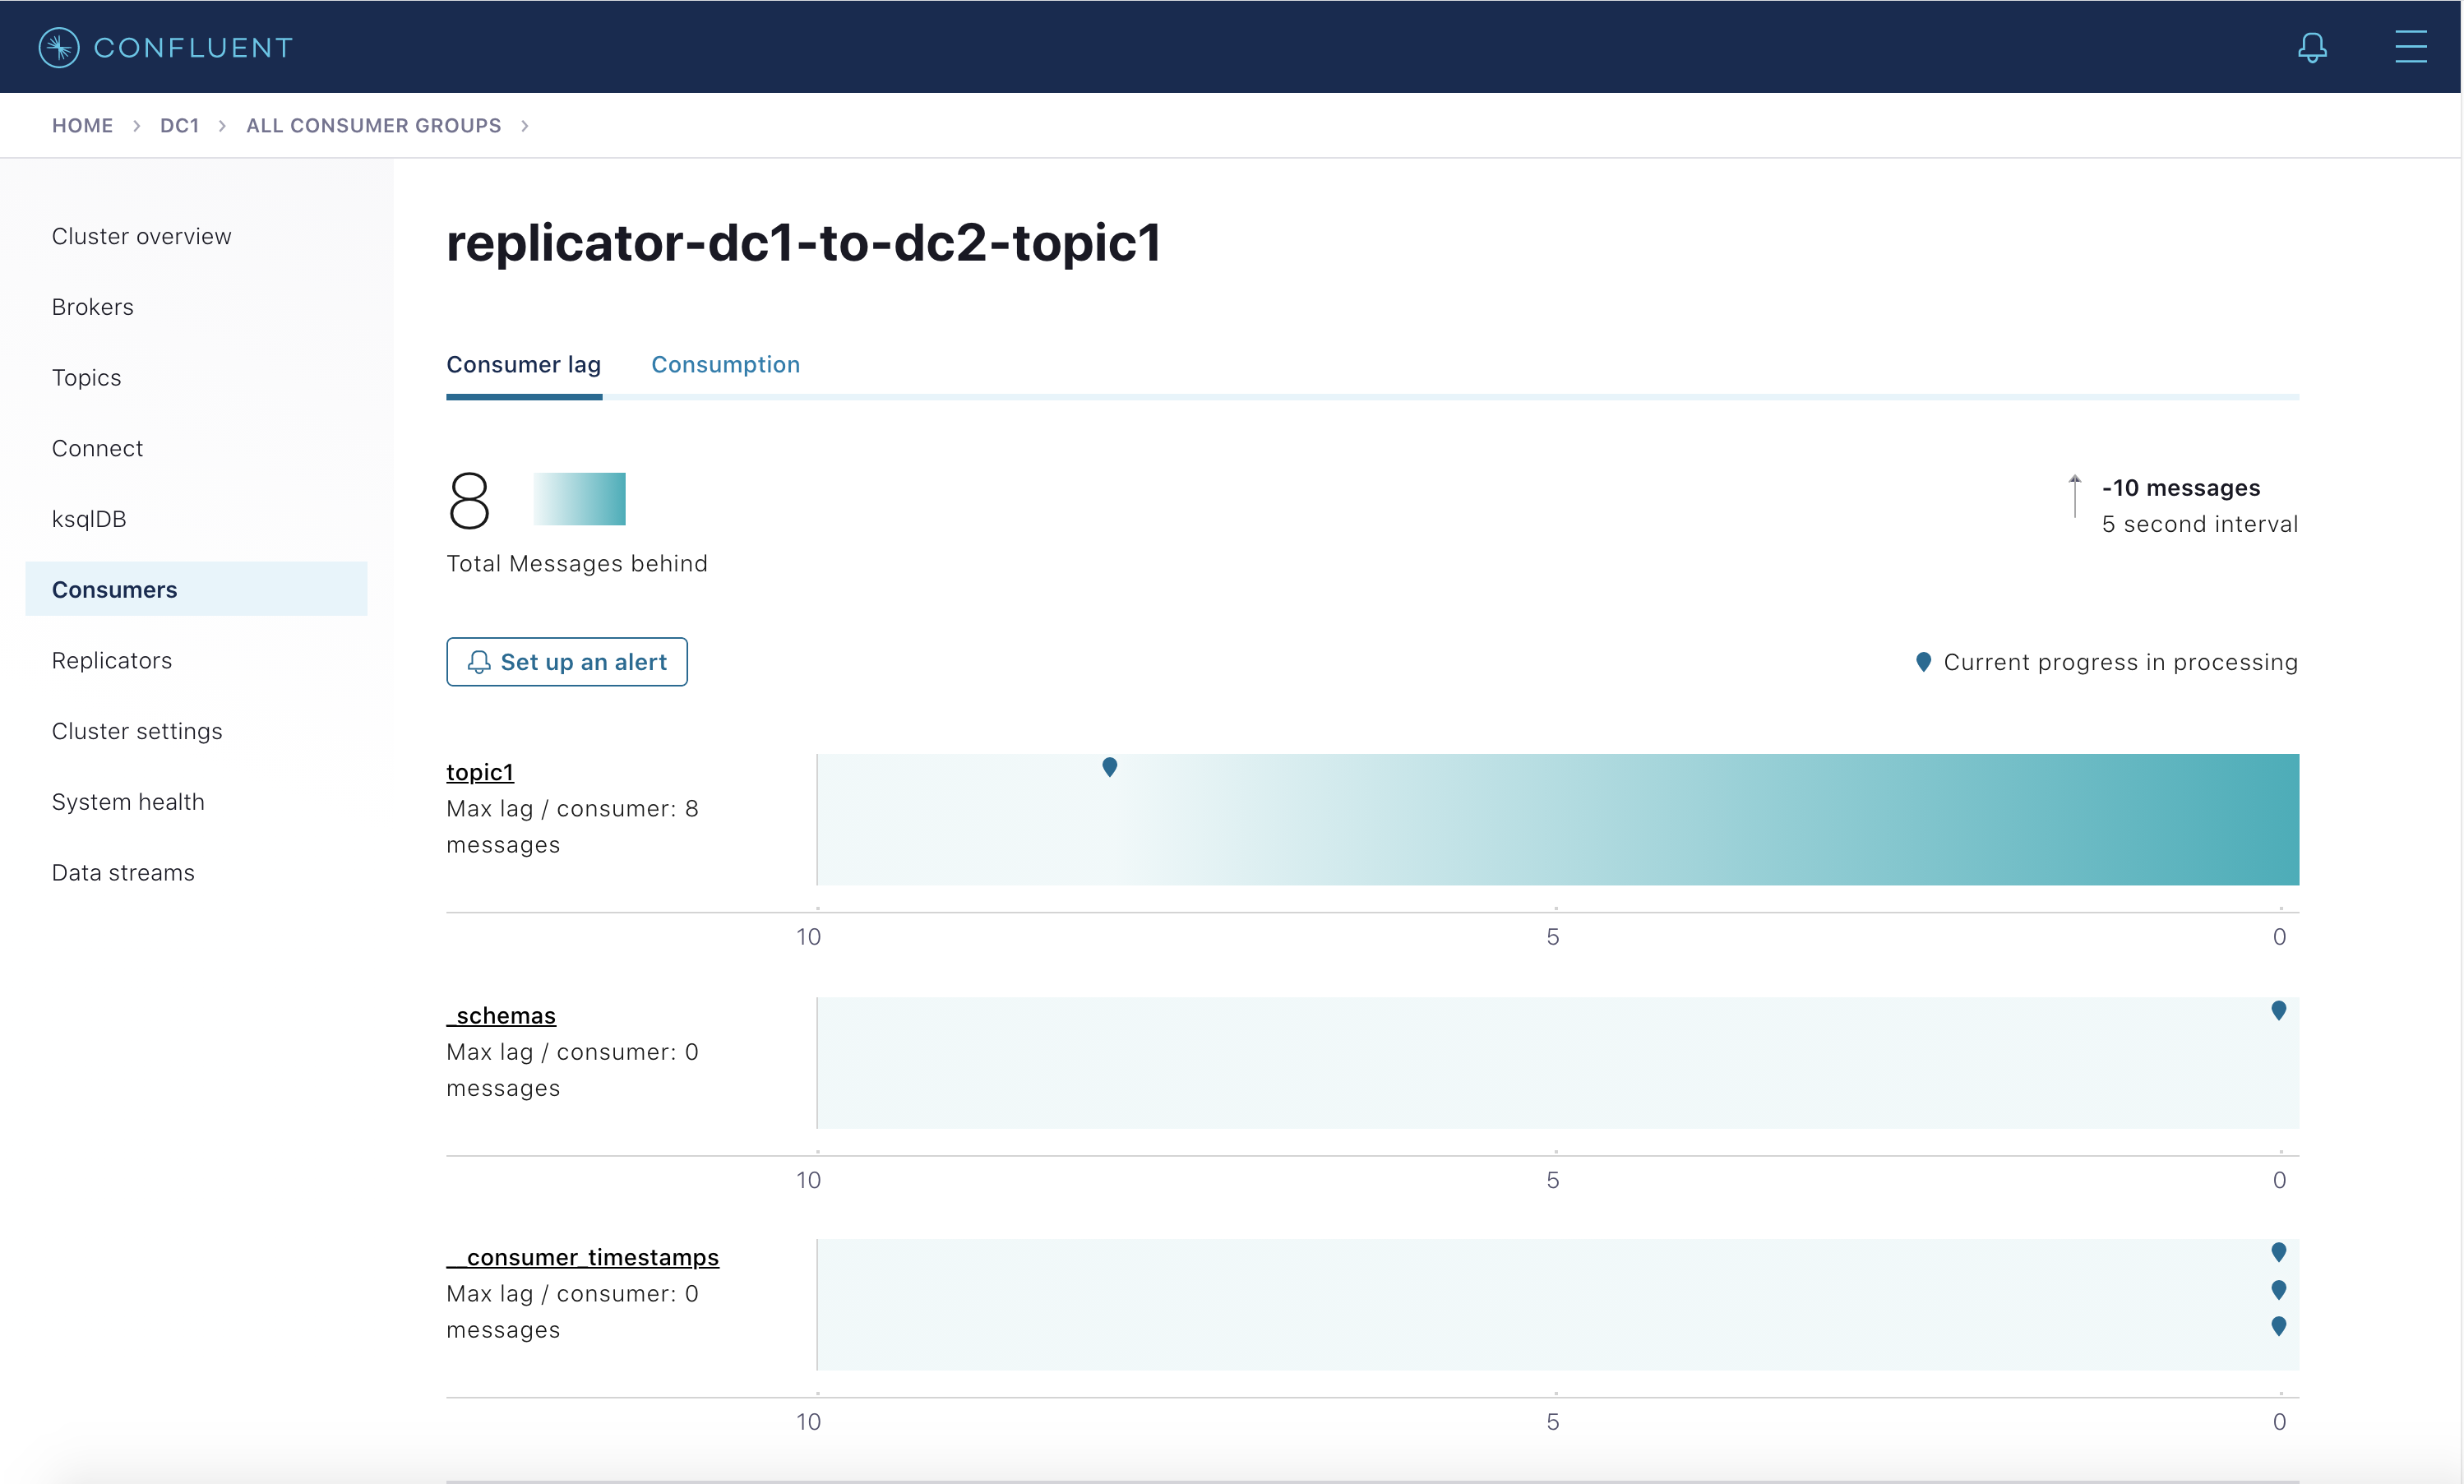Viewport: 2464px width, 1484px height.
Task: Click the chevron after ALL CONSUMER GROUPS
Action: coord(525,126)
